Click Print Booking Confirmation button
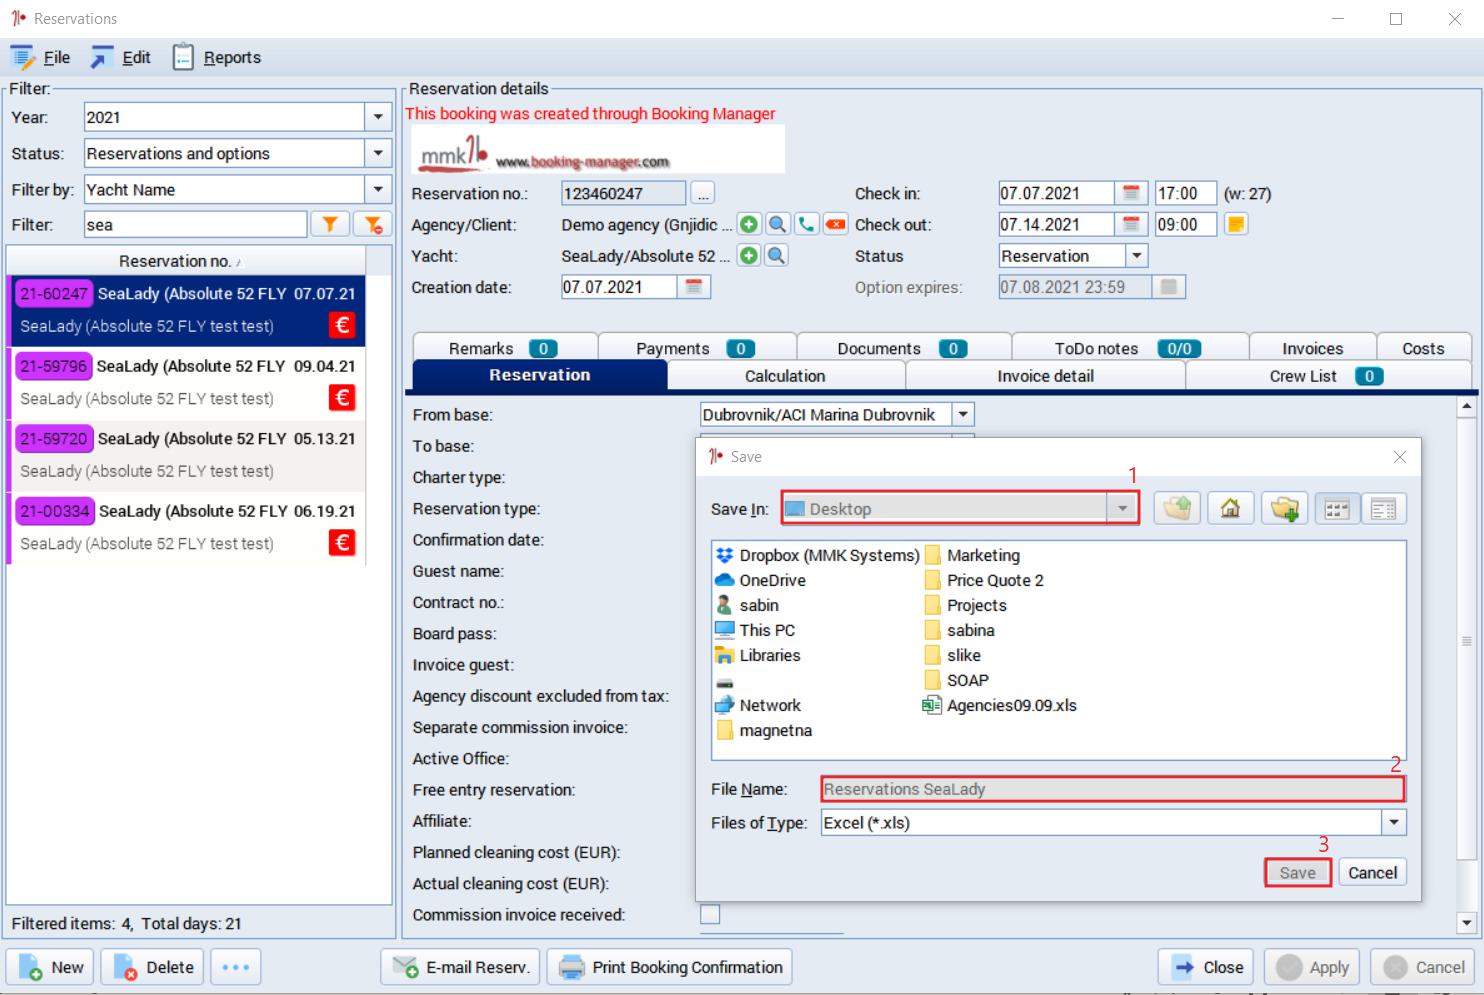Image resolution: width=1484 pixels, height=995 pixels. point(670,967)
